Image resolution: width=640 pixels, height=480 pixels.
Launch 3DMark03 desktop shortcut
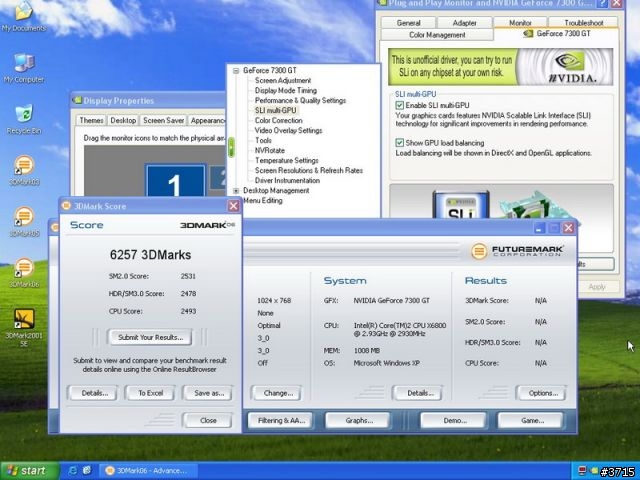pyautogui.click(x=24, y=171)
